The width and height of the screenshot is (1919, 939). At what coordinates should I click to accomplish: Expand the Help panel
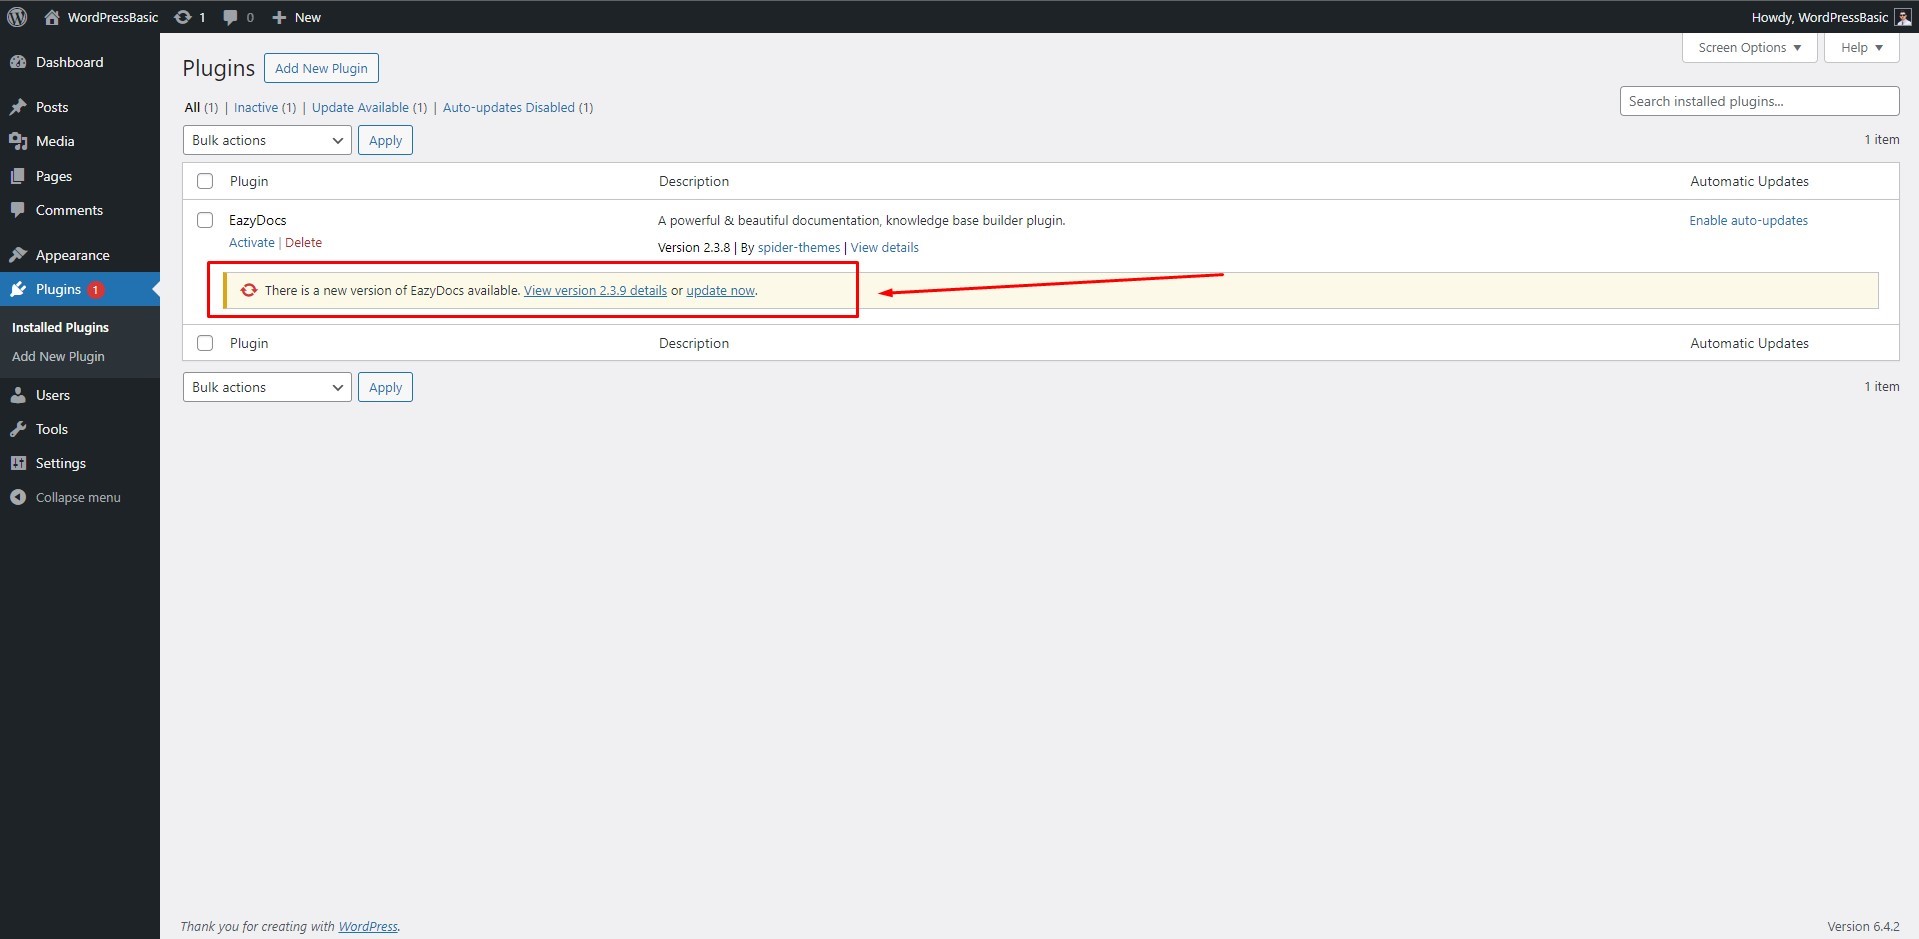pyautogui.click(x=1861, y=47)
